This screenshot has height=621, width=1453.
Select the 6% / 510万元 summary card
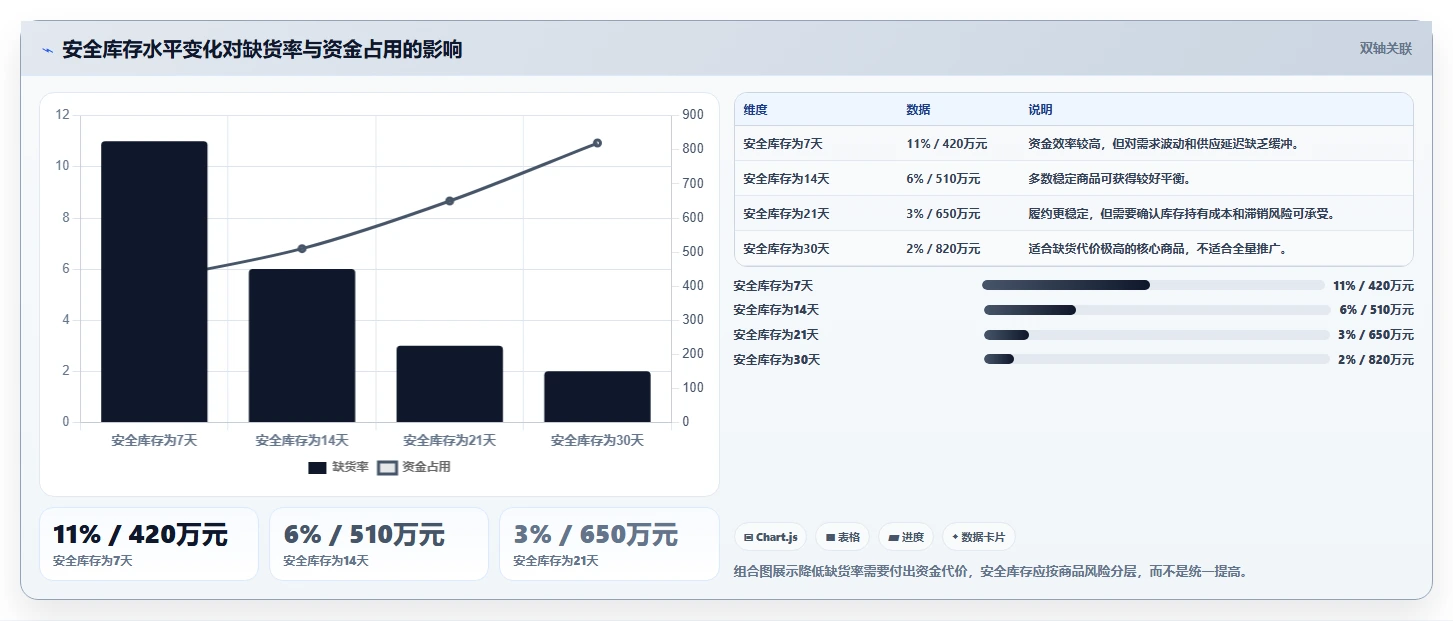(379, 544)
